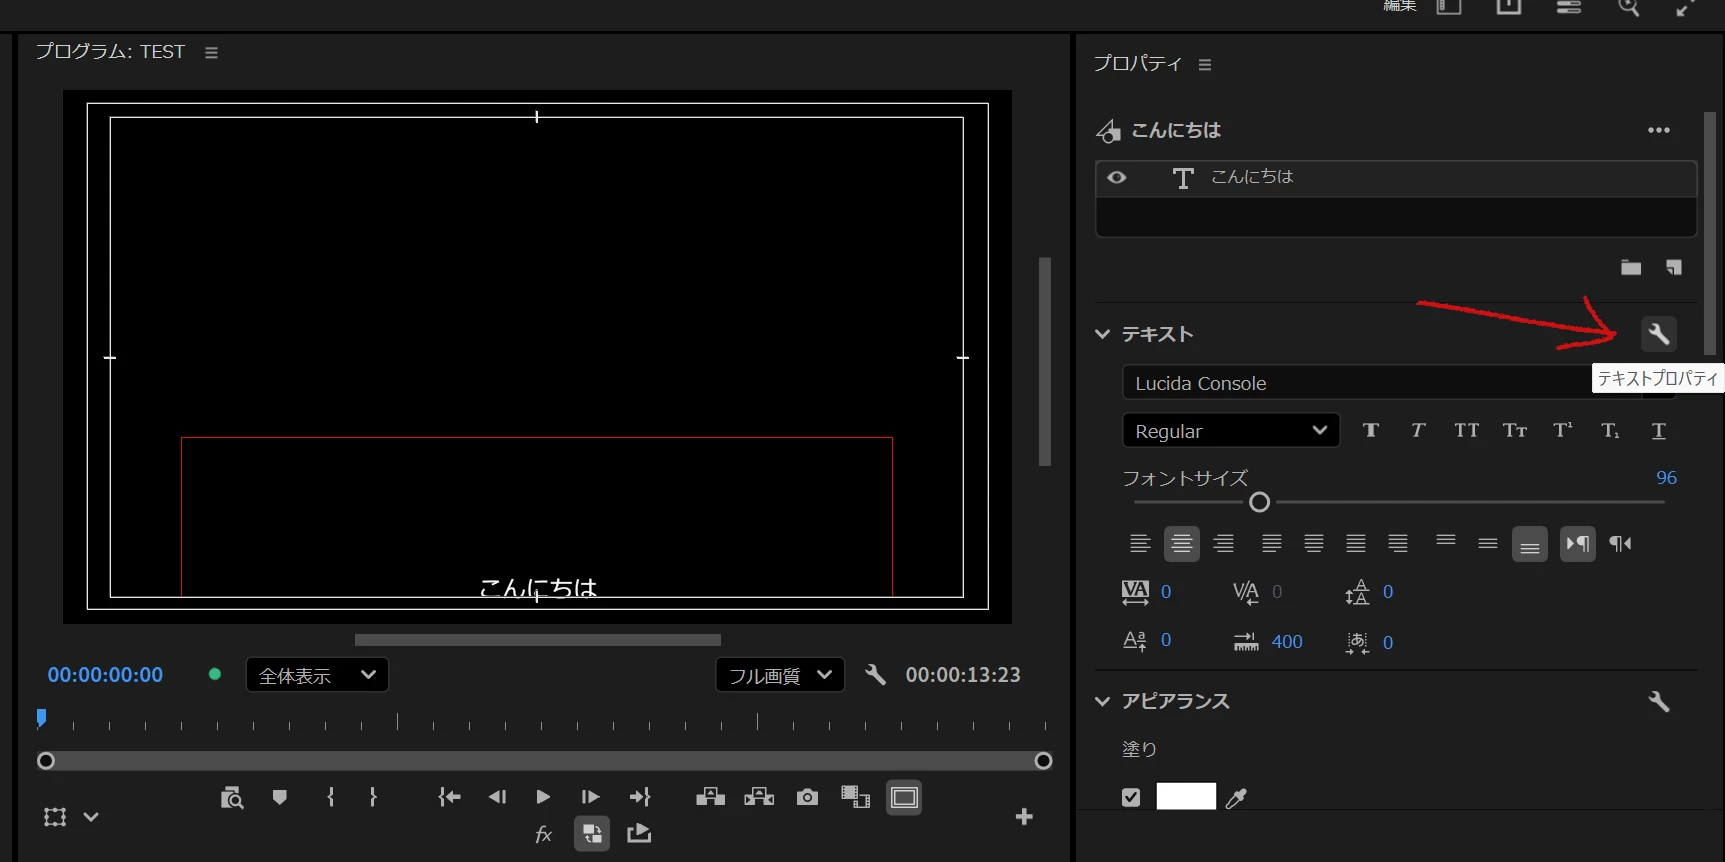Viewport: 1725px width, 862px height.
Task: Toggle Faux Italic style
Action: [x=1418, y=430]
